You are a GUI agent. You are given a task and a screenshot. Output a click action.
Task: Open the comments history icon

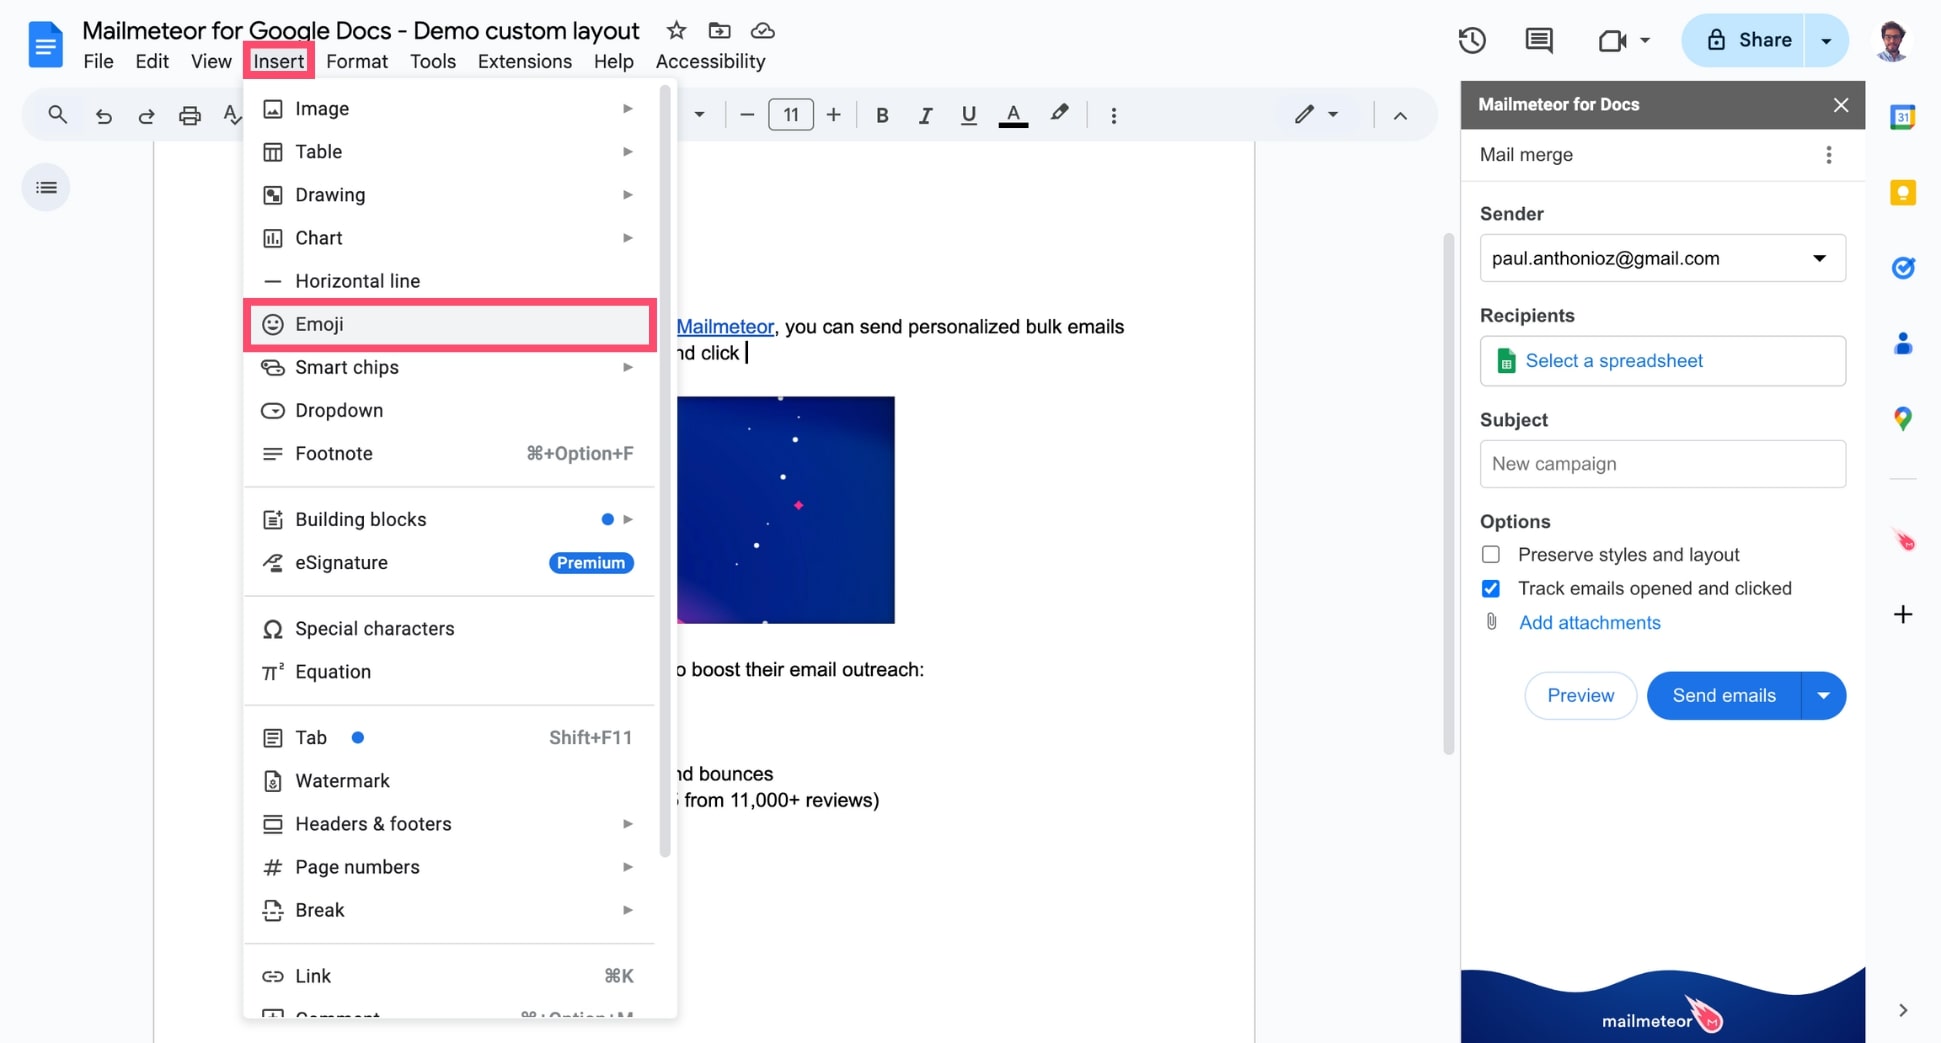click(1539, 40)
